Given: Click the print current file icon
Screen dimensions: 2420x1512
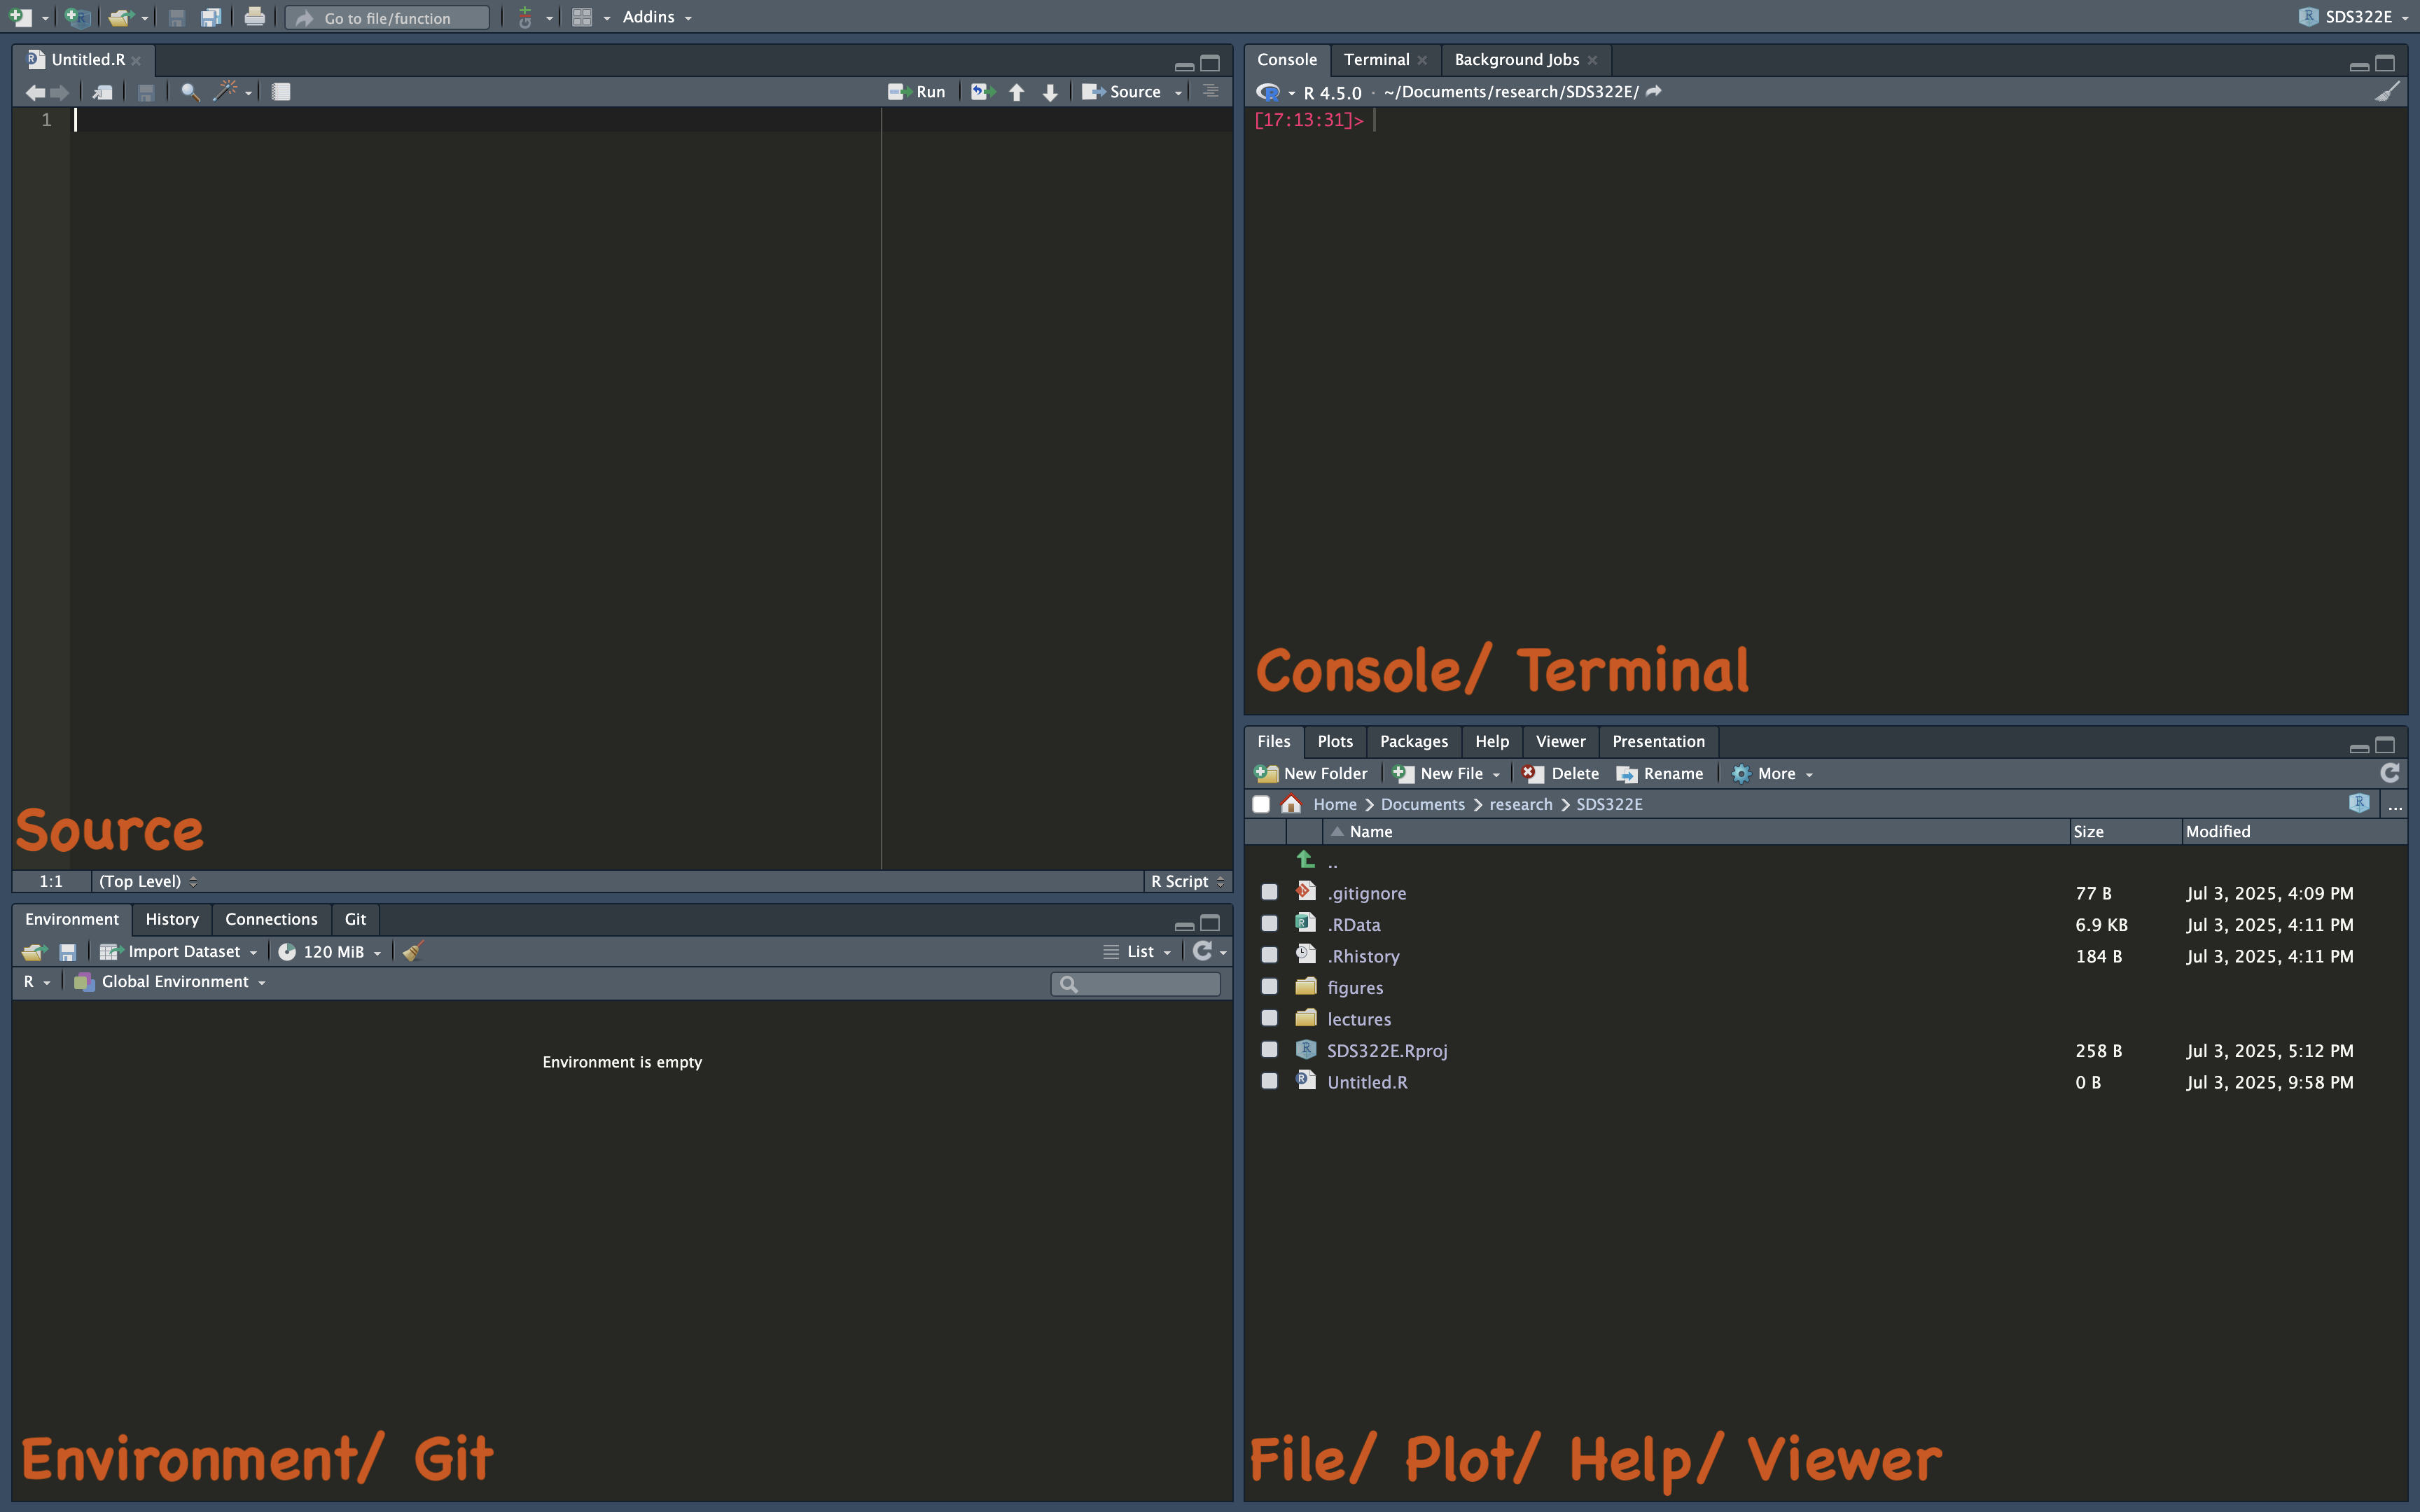Looking at the screenshot, I should tap(254, 17).
